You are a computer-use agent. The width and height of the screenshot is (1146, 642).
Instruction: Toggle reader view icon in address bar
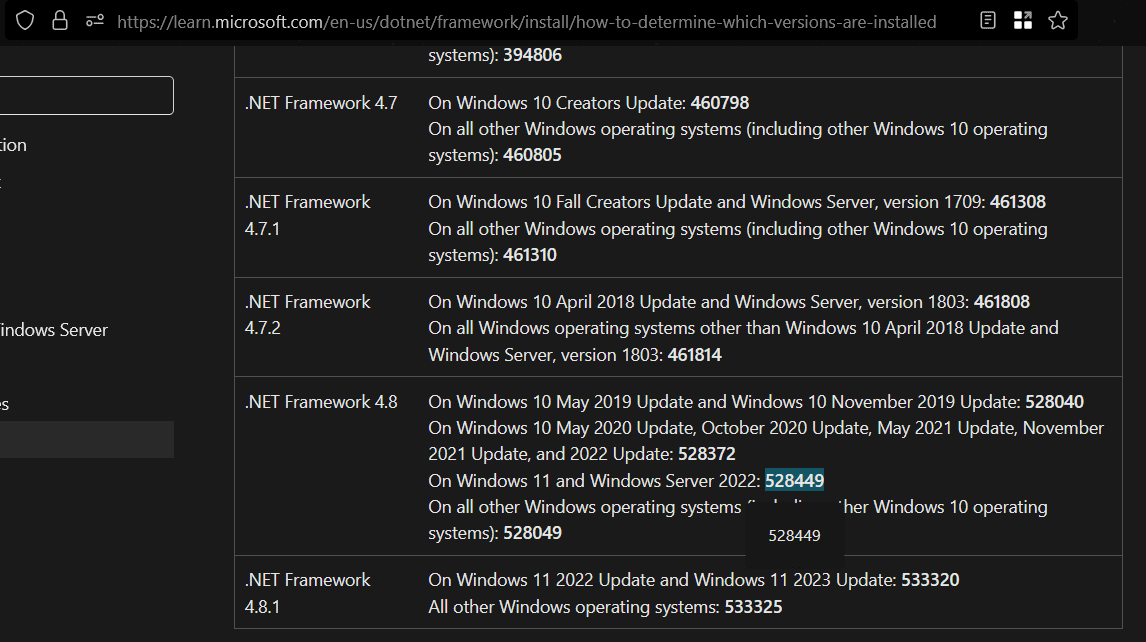click(x=988, y=21)
